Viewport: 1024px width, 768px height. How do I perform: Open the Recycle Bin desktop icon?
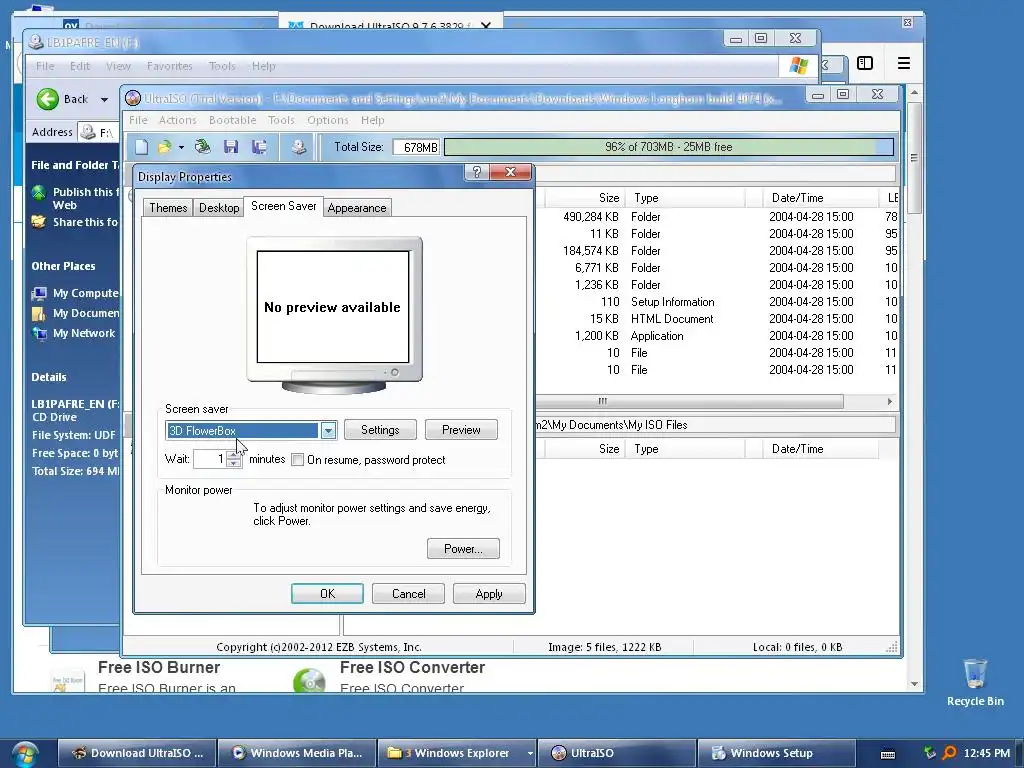975,682
